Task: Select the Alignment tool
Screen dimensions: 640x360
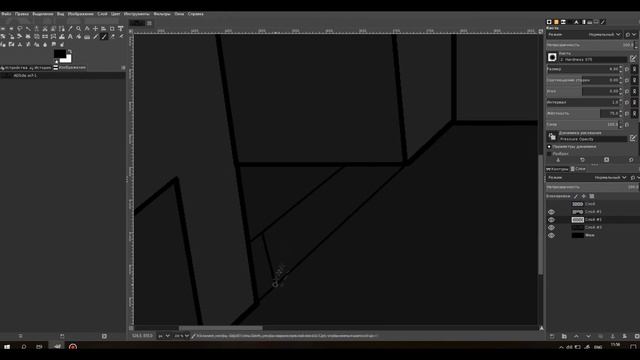Action: pyautogui.click(x=104, y=29)
